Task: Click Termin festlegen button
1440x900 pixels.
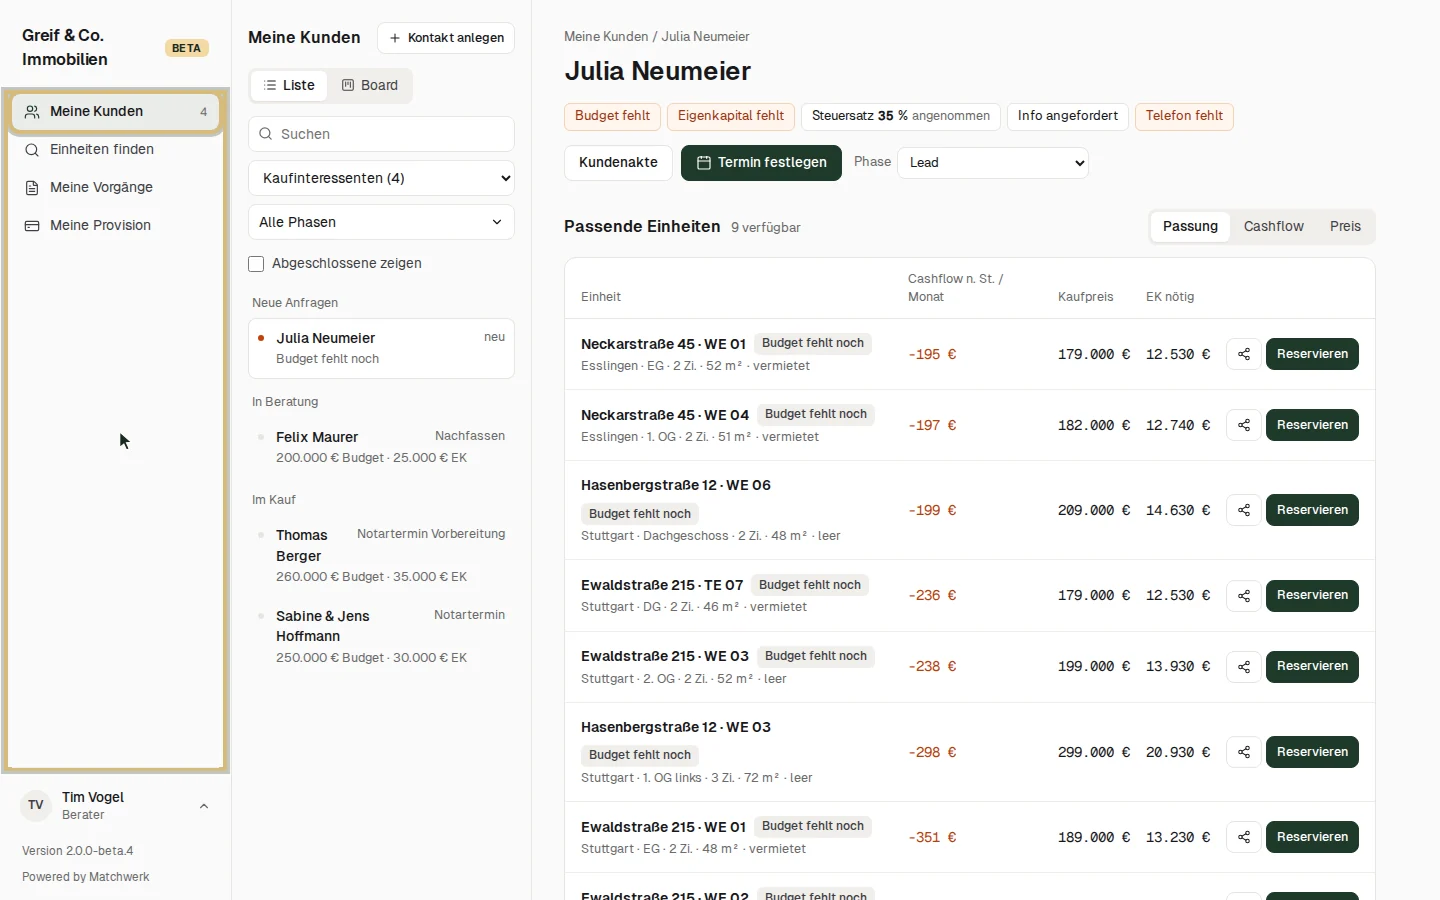Action: coord(762,163)
